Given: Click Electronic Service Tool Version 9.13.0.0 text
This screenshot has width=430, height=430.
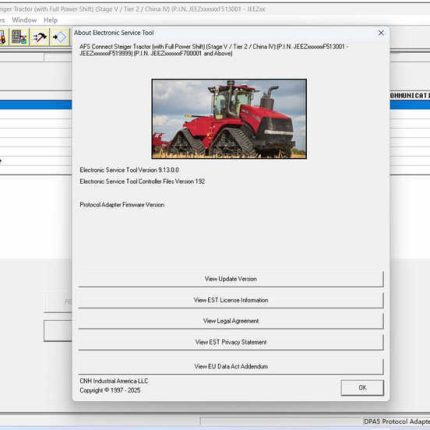Looking at the screenshot, I should tap(129, 170).
